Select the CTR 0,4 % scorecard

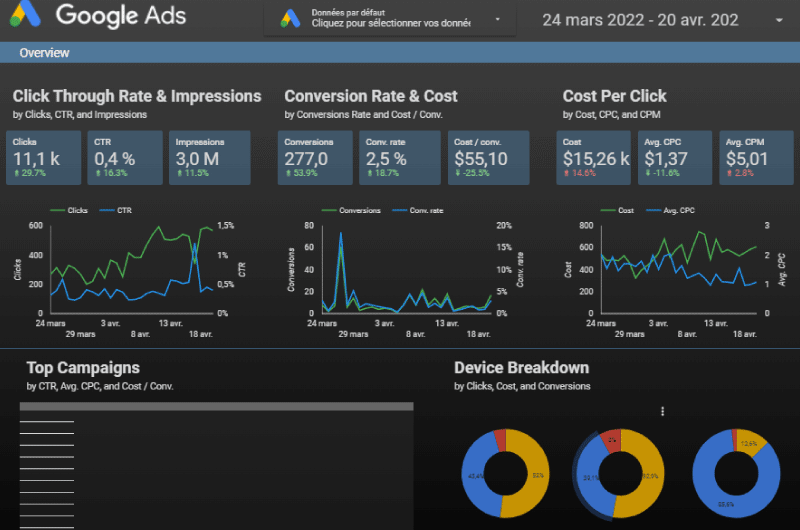pyautogui.click(x=125, y=157)
